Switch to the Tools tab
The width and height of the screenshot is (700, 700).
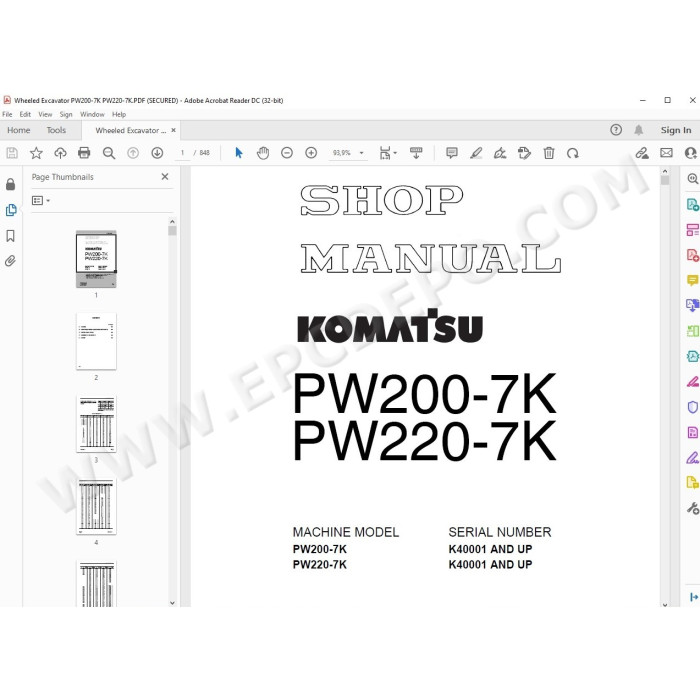click(x=56, y=130)
